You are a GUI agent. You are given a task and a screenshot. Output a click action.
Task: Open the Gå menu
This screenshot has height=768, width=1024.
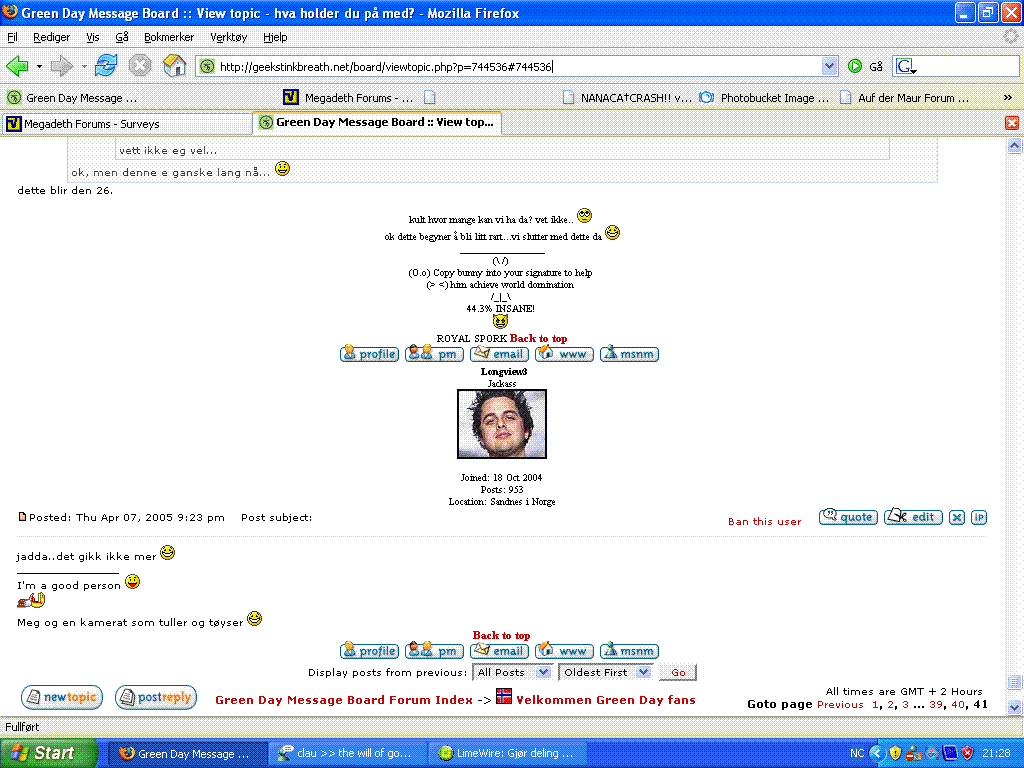pos(121,37)
